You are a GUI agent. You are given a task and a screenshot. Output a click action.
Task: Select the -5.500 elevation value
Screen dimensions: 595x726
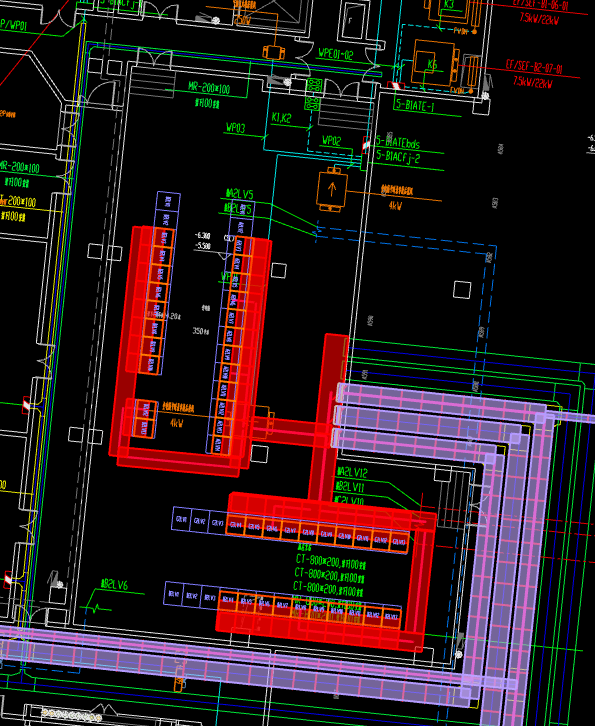203,246
